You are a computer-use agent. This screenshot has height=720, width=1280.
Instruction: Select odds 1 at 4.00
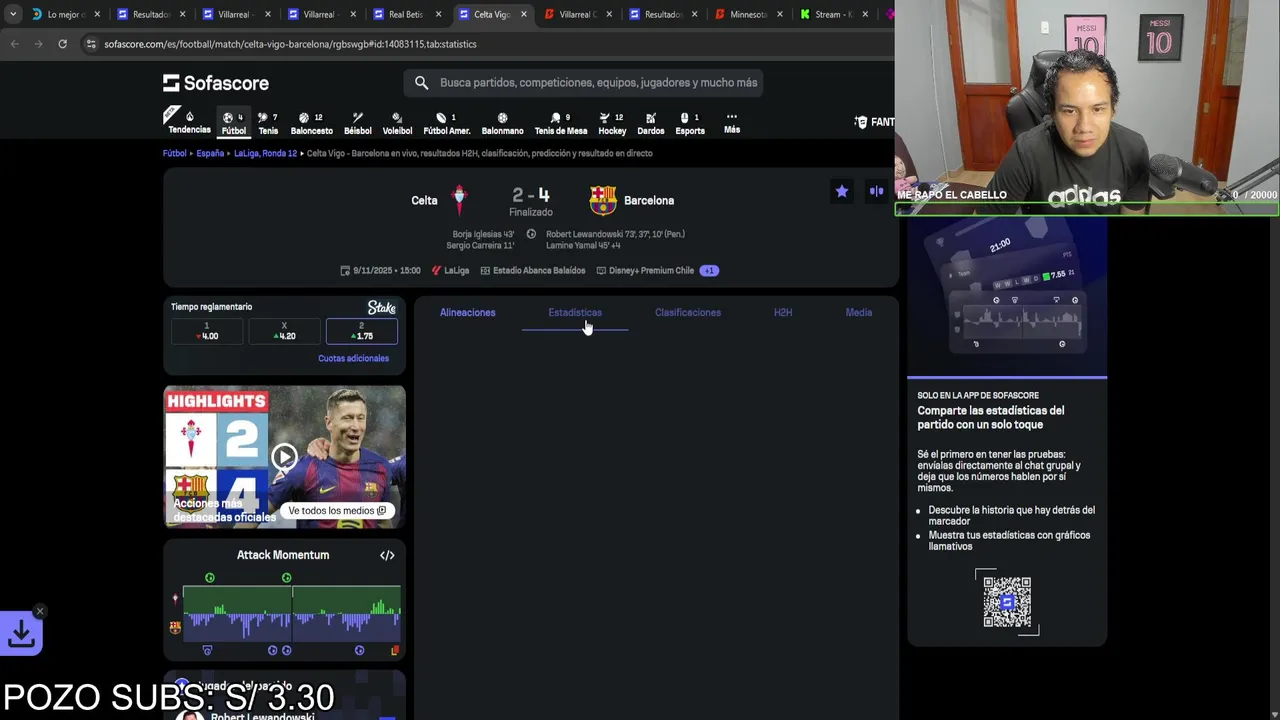point(207,331)
